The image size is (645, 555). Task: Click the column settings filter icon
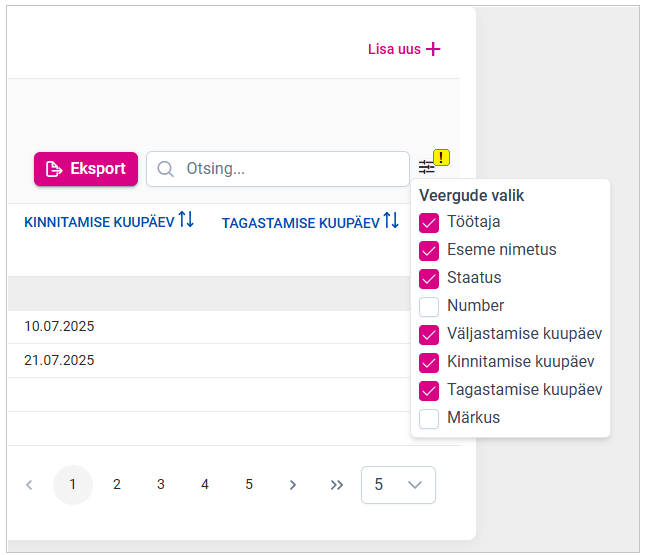[x=427, y=167]
